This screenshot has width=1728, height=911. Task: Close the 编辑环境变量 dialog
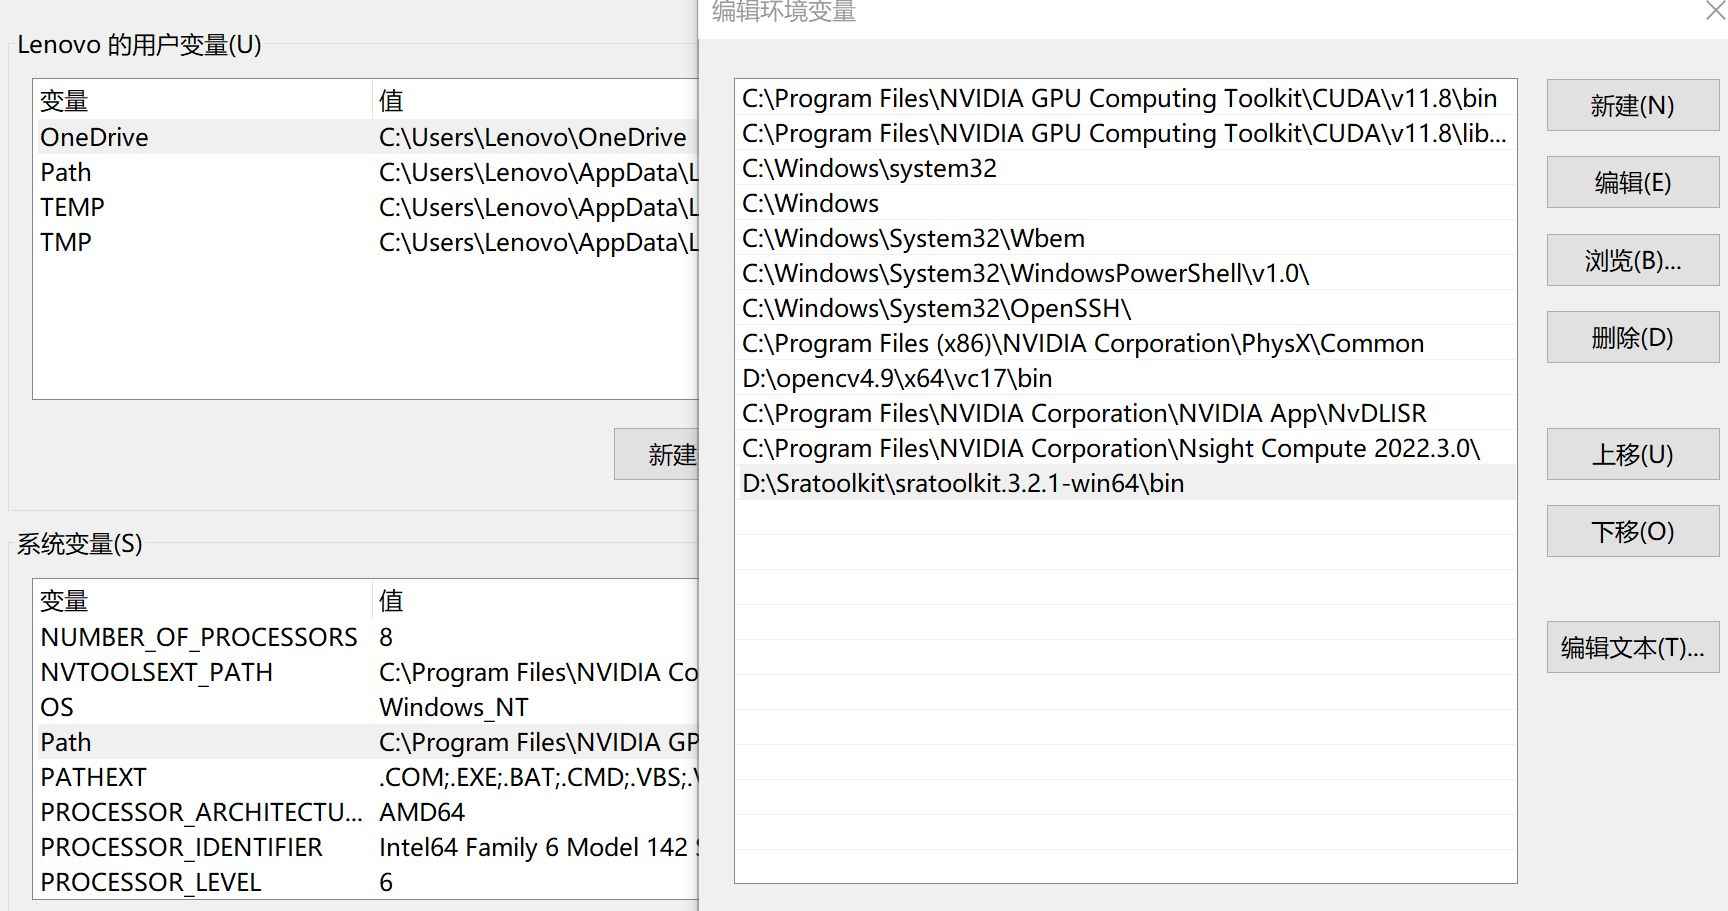click(1714, 11)
